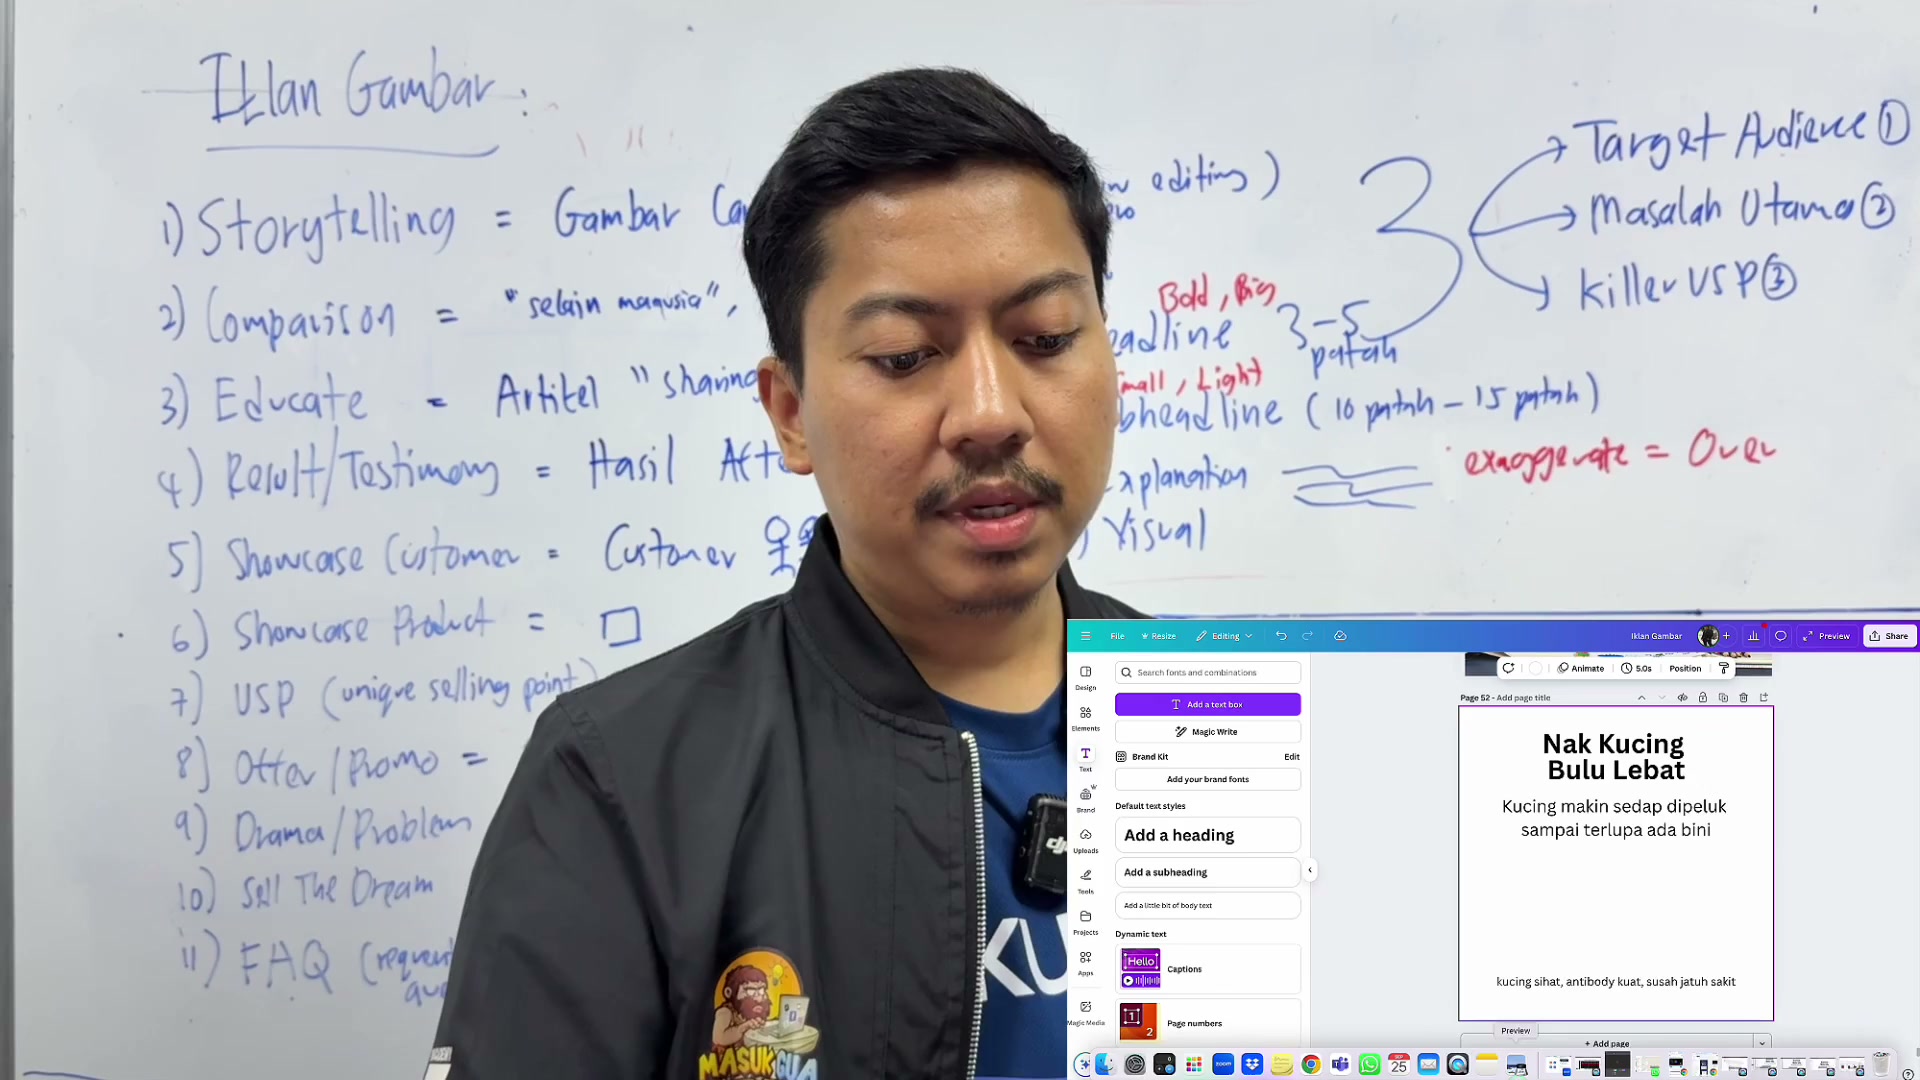Viewport: 1920px width, 1080px height.
Task: Click the copy style paint roller icon
Action: 1724,668
